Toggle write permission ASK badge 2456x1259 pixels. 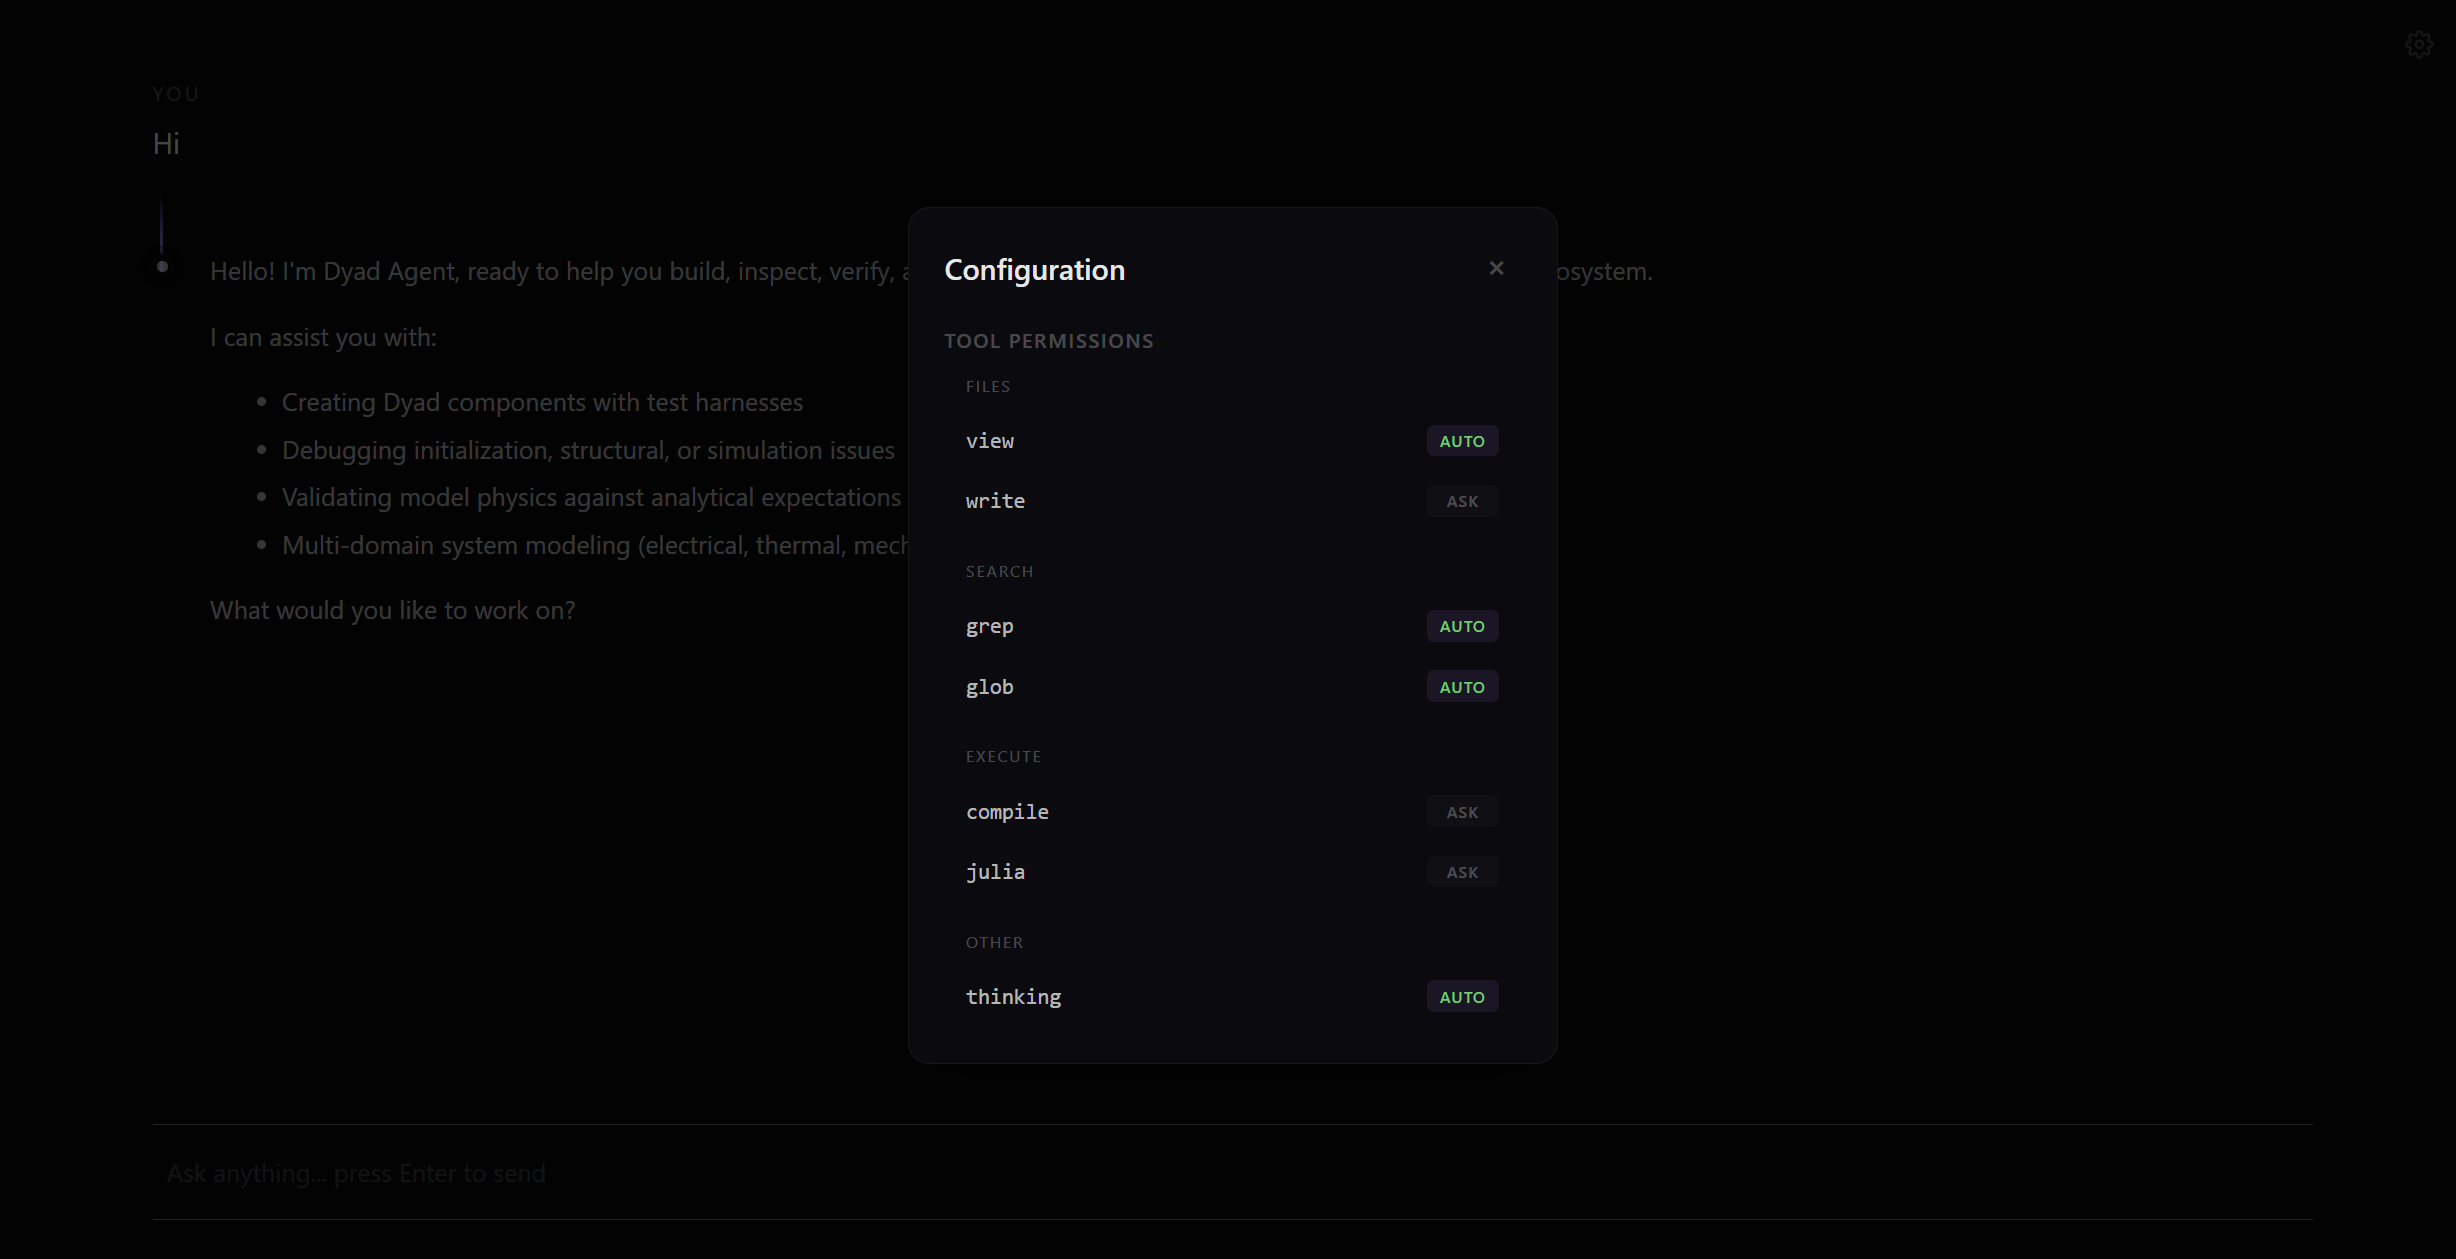tap(1461, 501)
